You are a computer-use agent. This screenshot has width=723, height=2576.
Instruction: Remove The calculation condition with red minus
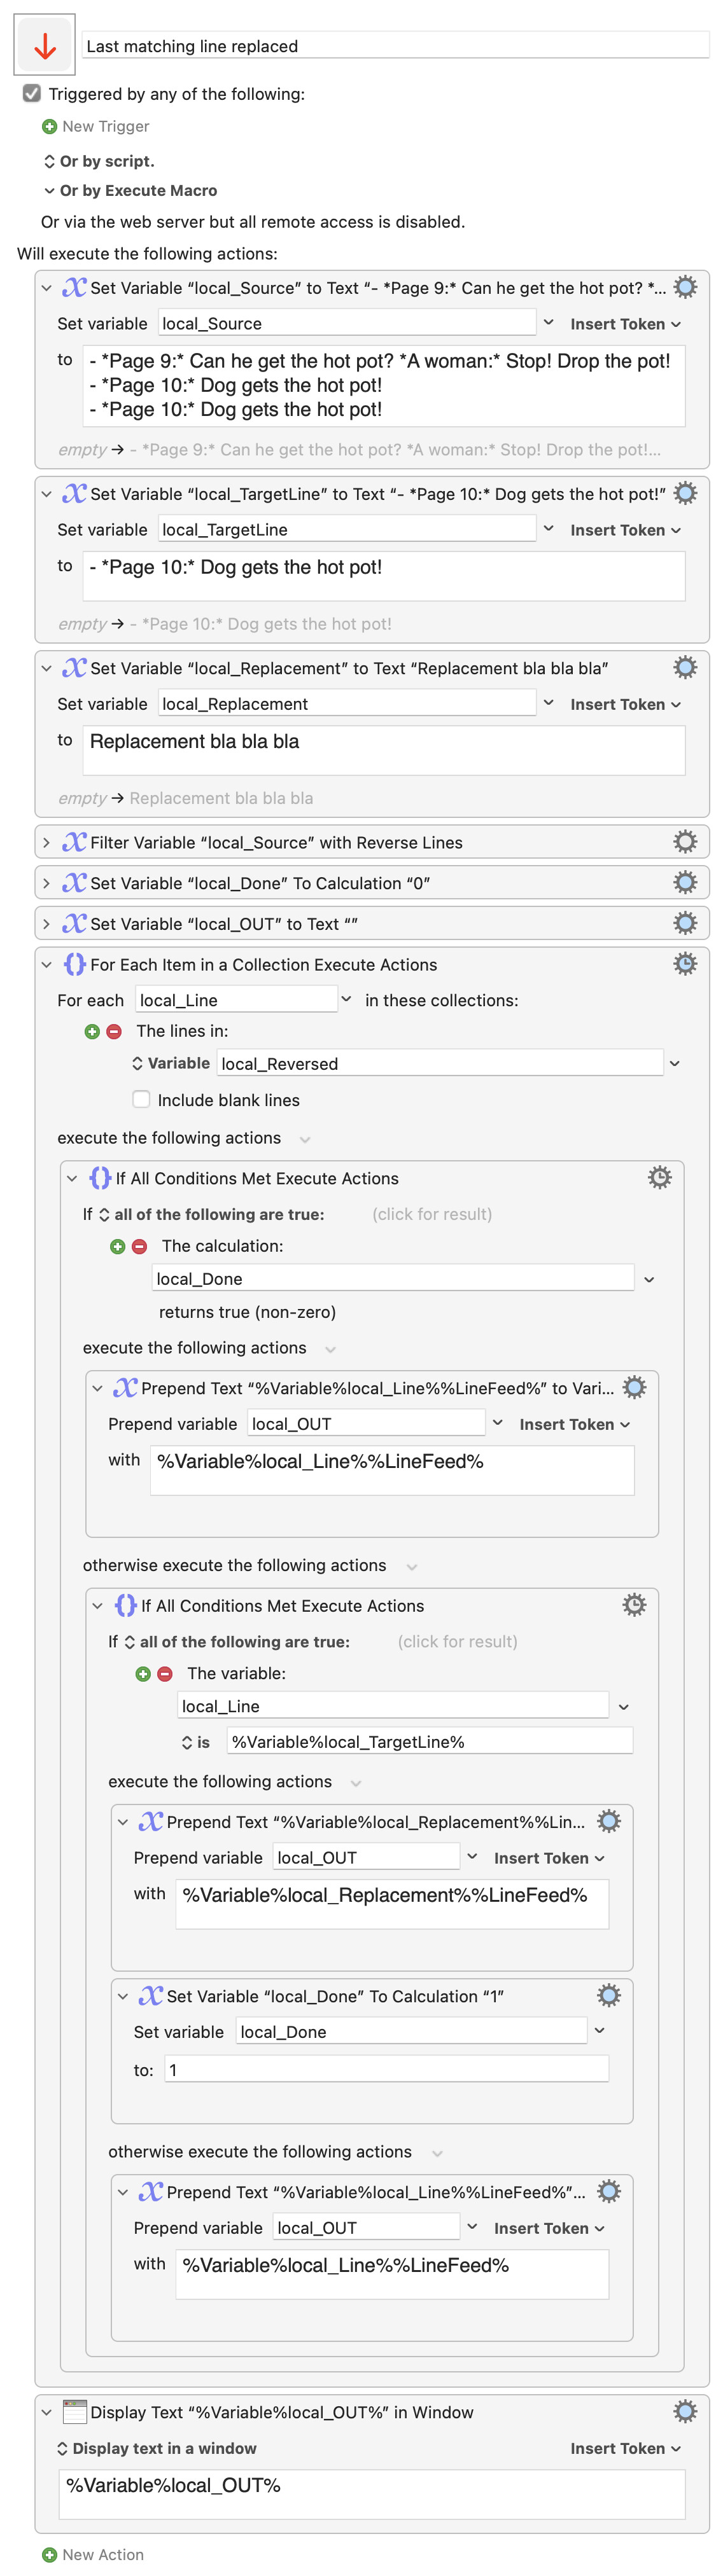(140, 1246)
